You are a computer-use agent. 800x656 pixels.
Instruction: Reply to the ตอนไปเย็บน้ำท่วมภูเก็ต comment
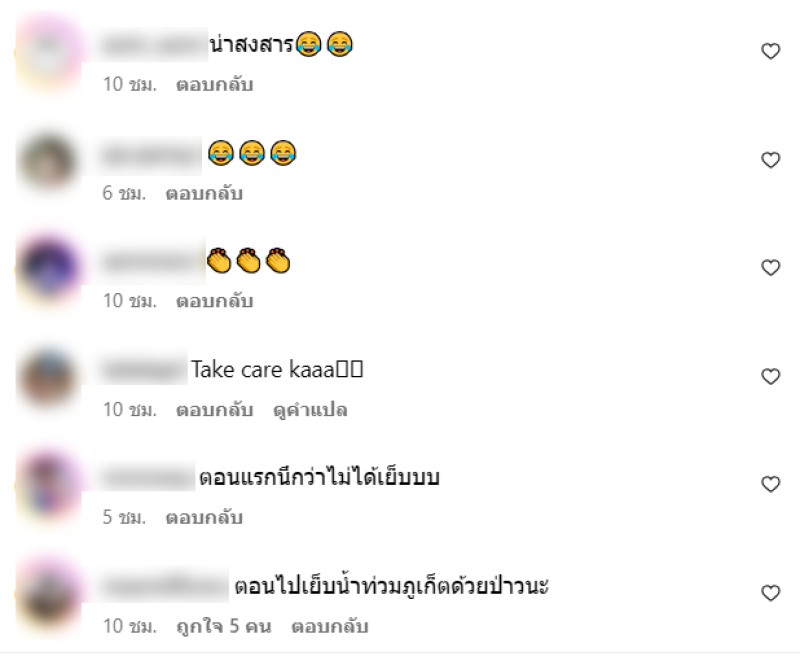(330, 626)
